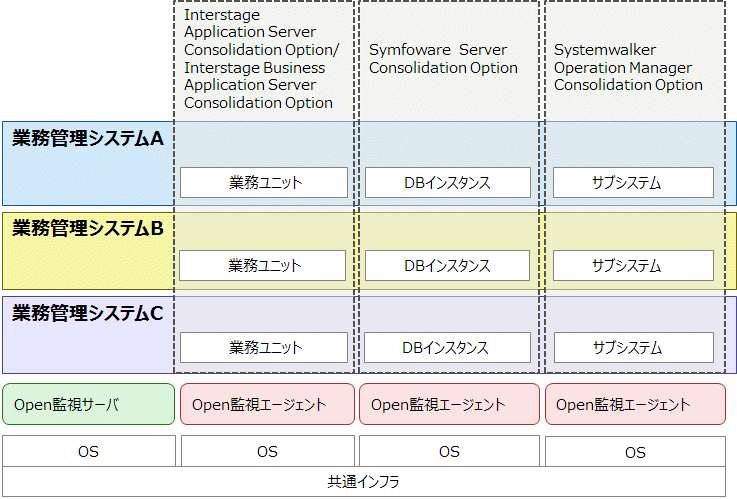Click 業務ユニット box in 業務管理システムC row

[x=264, y=348]
